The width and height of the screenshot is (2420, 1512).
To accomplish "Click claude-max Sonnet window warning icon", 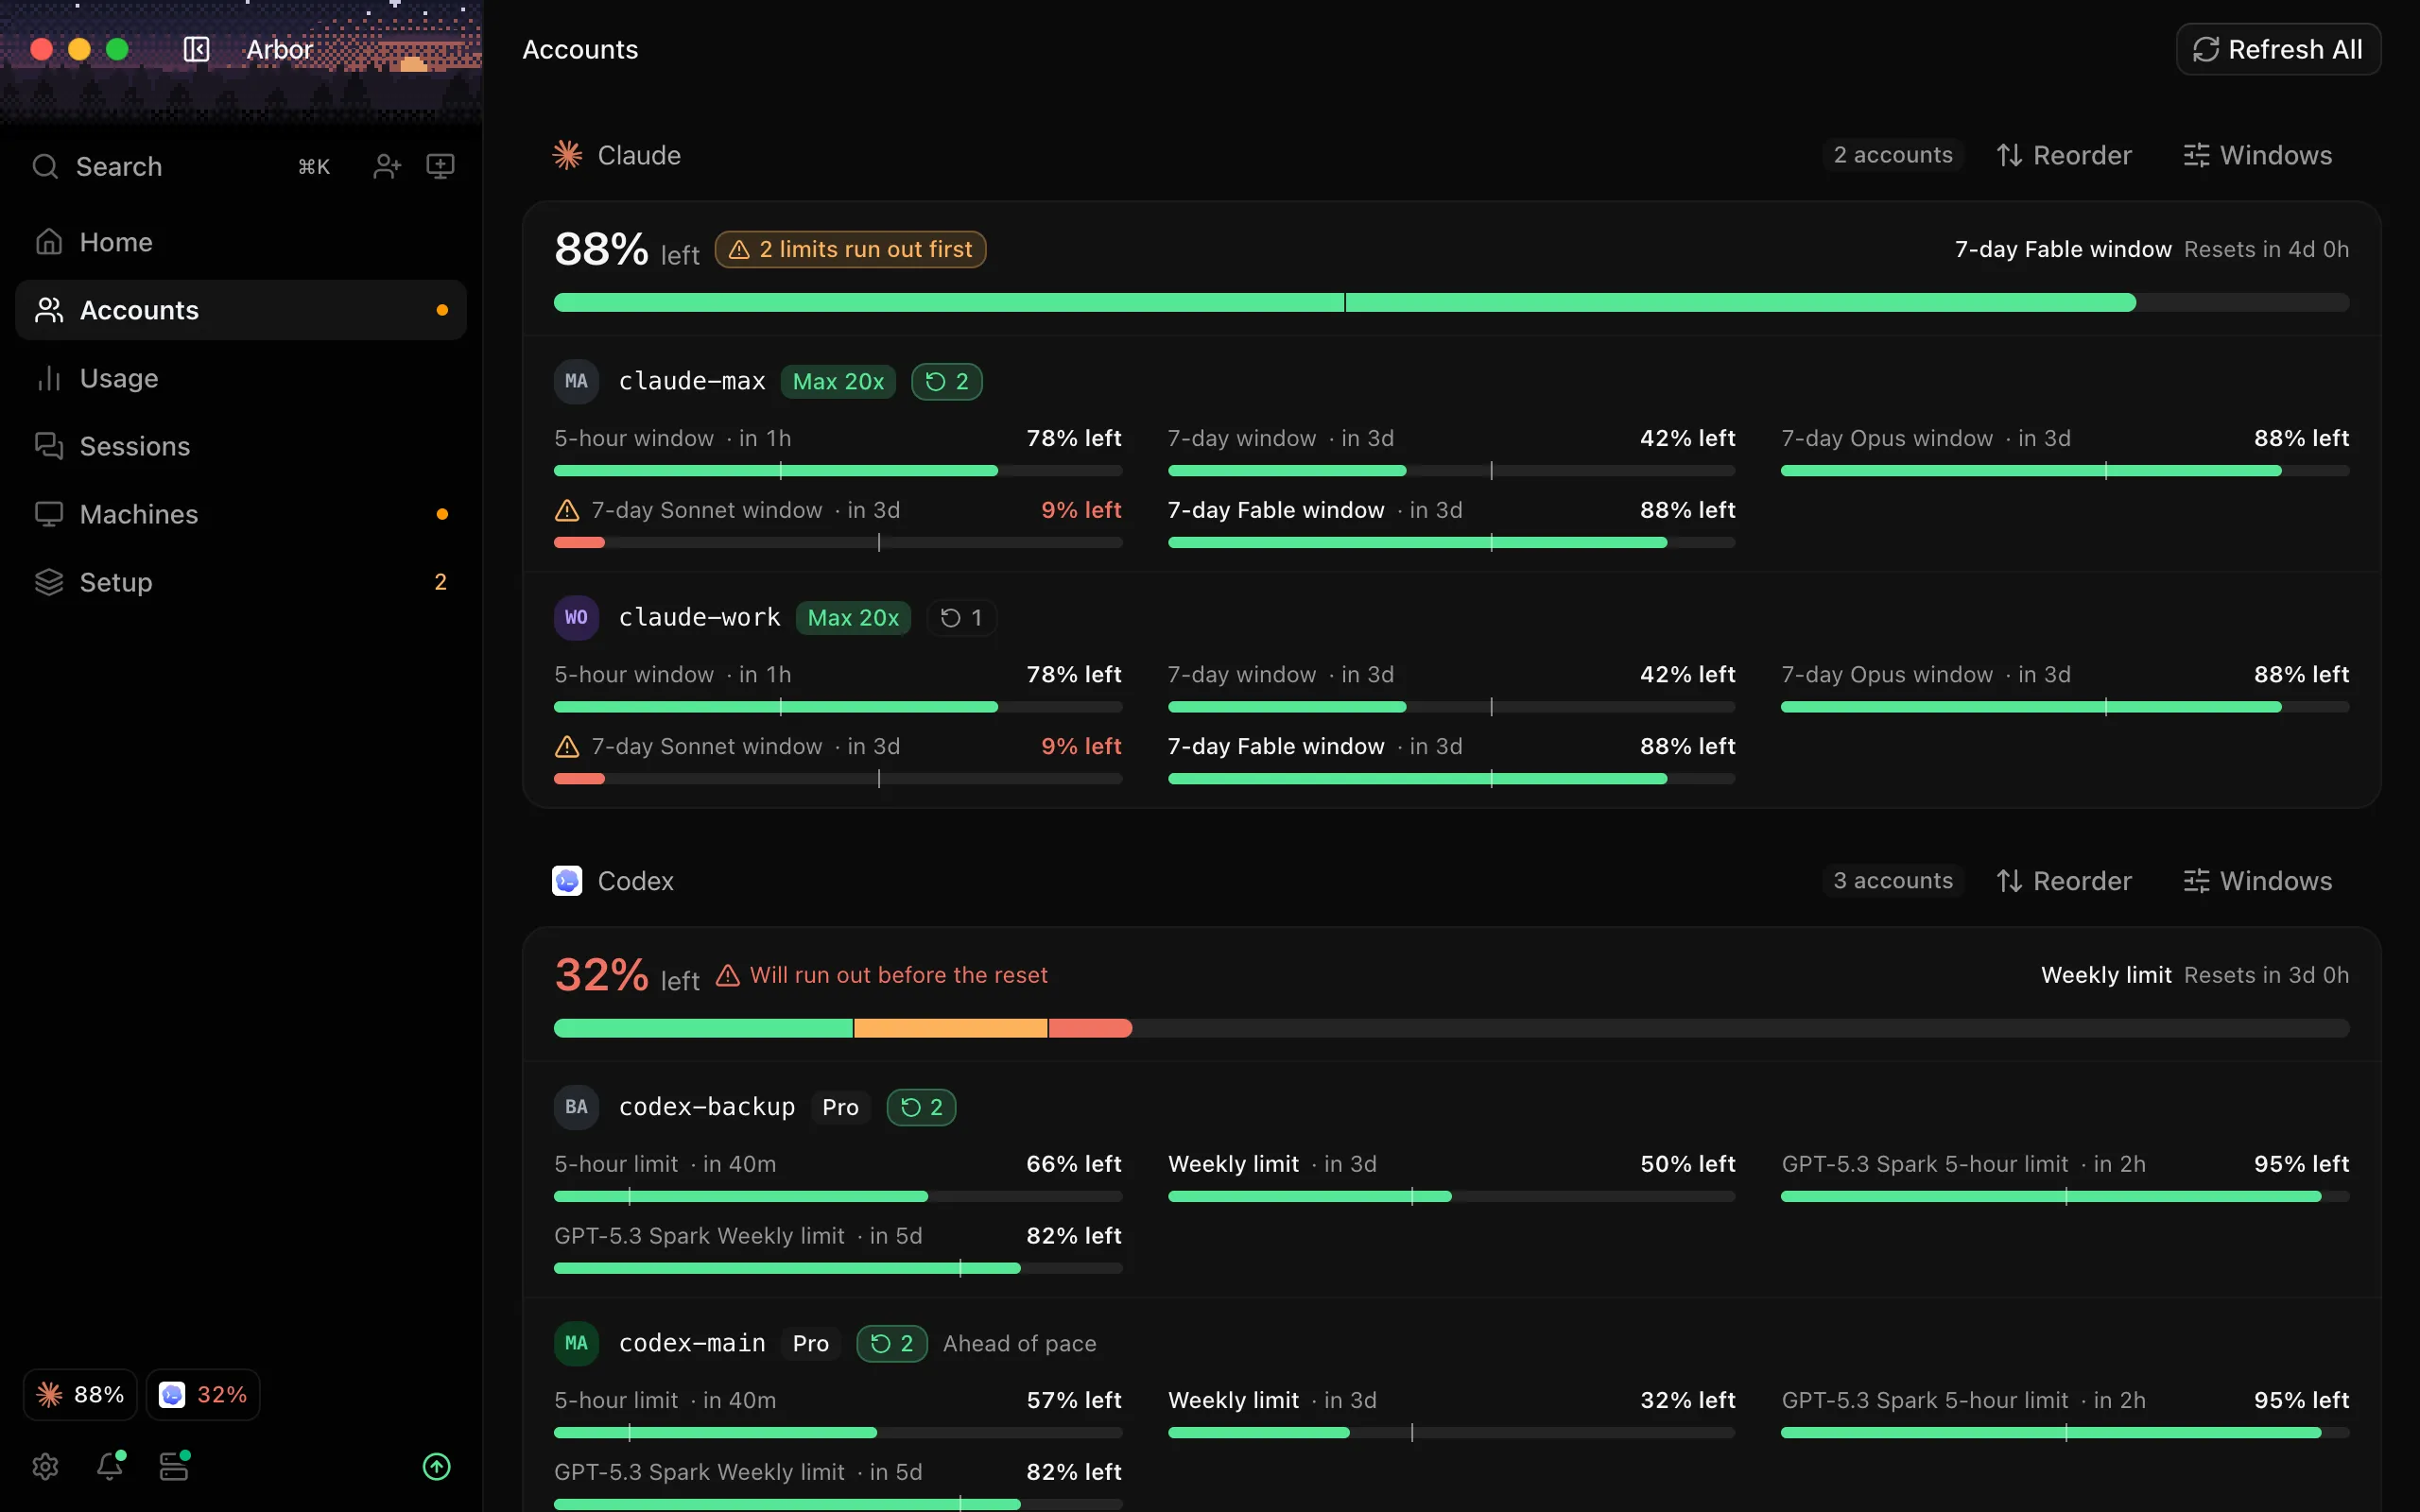I will 567,510.
